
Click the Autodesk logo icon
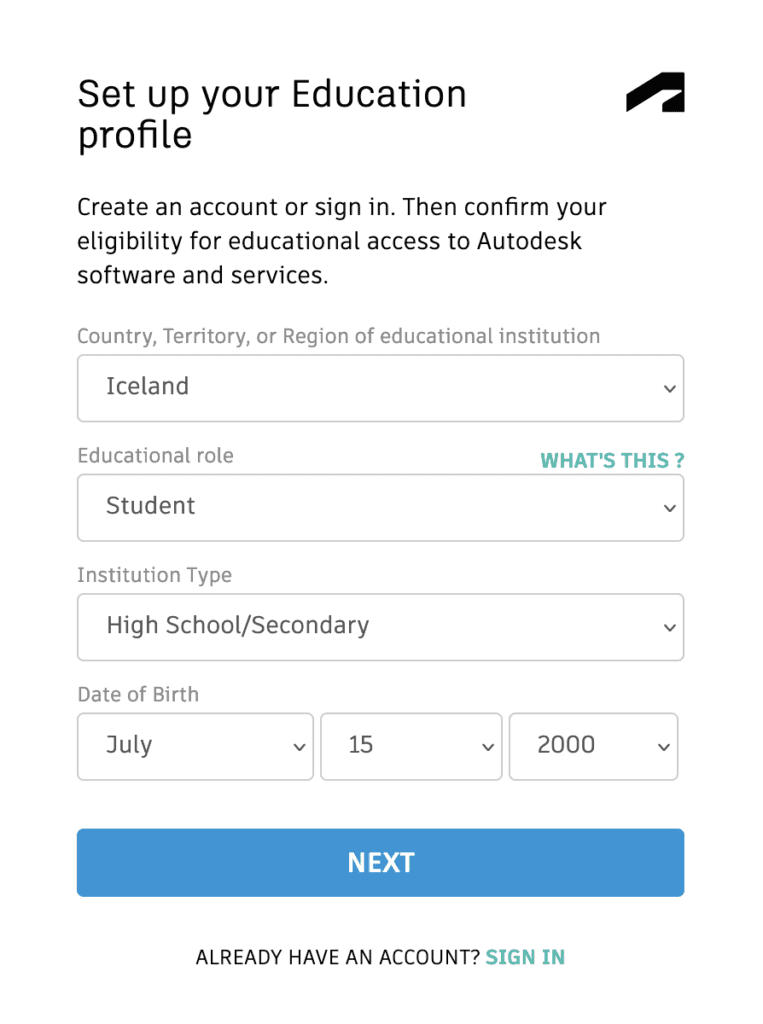655,92
